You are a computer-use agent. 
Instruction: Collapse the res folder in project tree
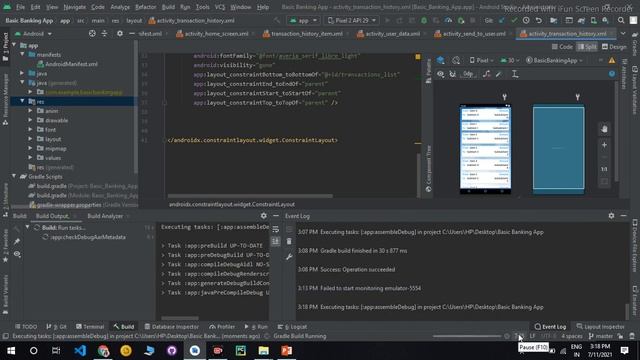pos(22,101)
